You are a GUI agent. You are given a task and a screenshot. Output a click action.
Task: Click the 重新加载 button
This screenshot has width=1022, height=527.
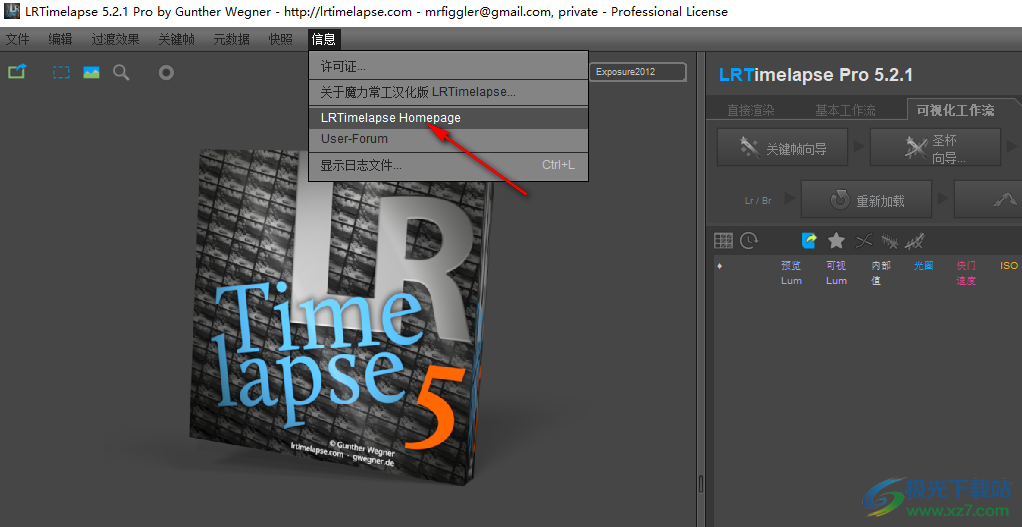[866, 200]
